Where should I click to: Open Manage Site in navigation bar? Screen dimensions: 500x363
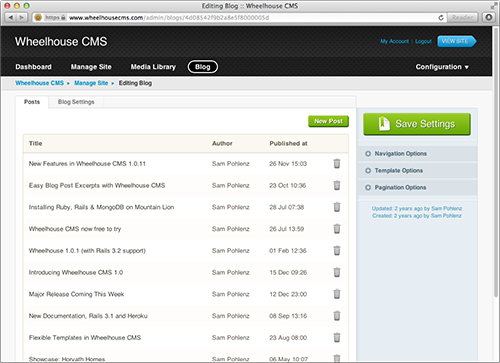click(x=91, y=67)
